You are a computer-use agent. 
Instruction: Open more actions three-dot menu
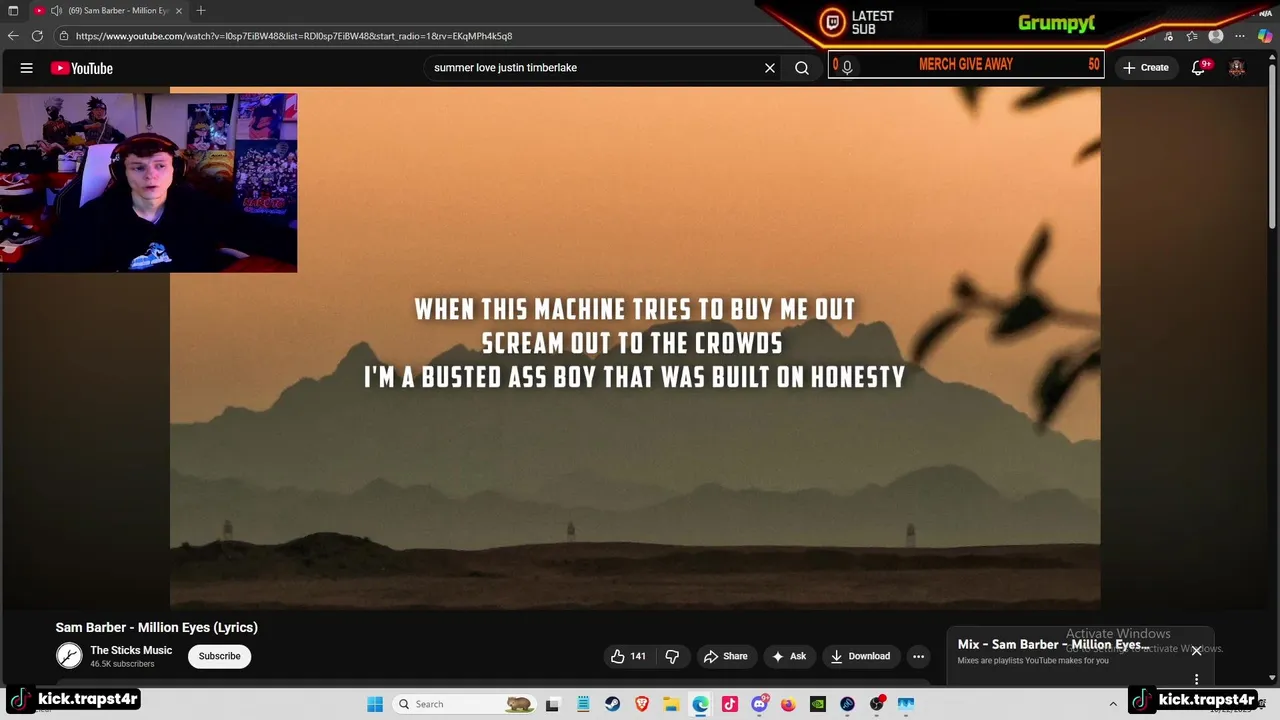[918, 656]
